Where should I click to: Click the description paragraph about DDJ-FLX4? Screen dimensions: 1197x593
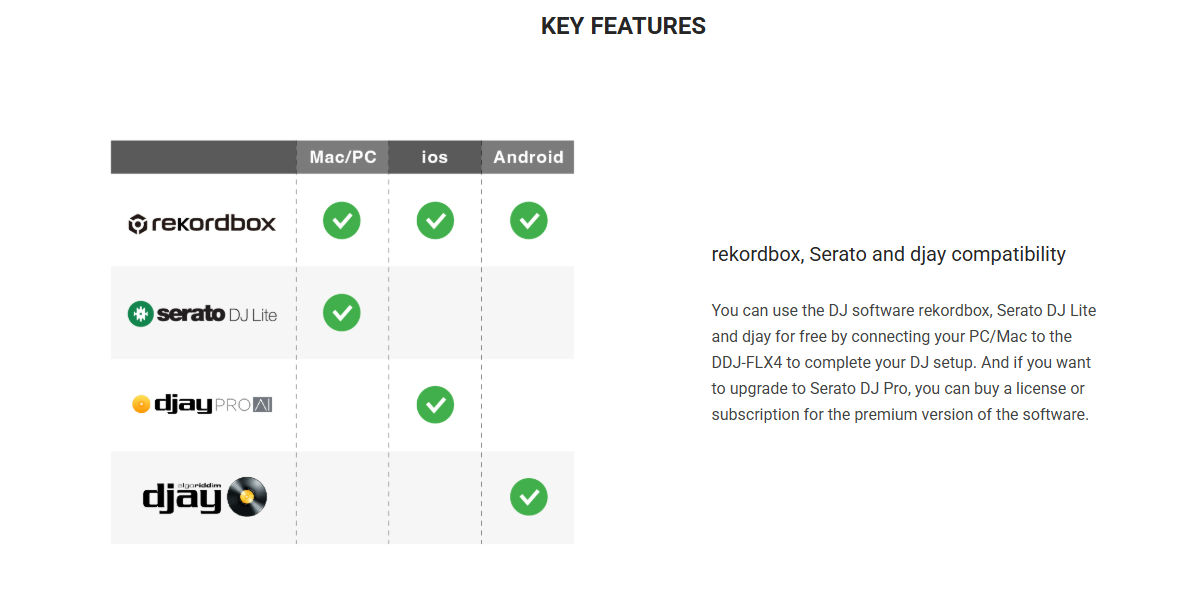904,362
